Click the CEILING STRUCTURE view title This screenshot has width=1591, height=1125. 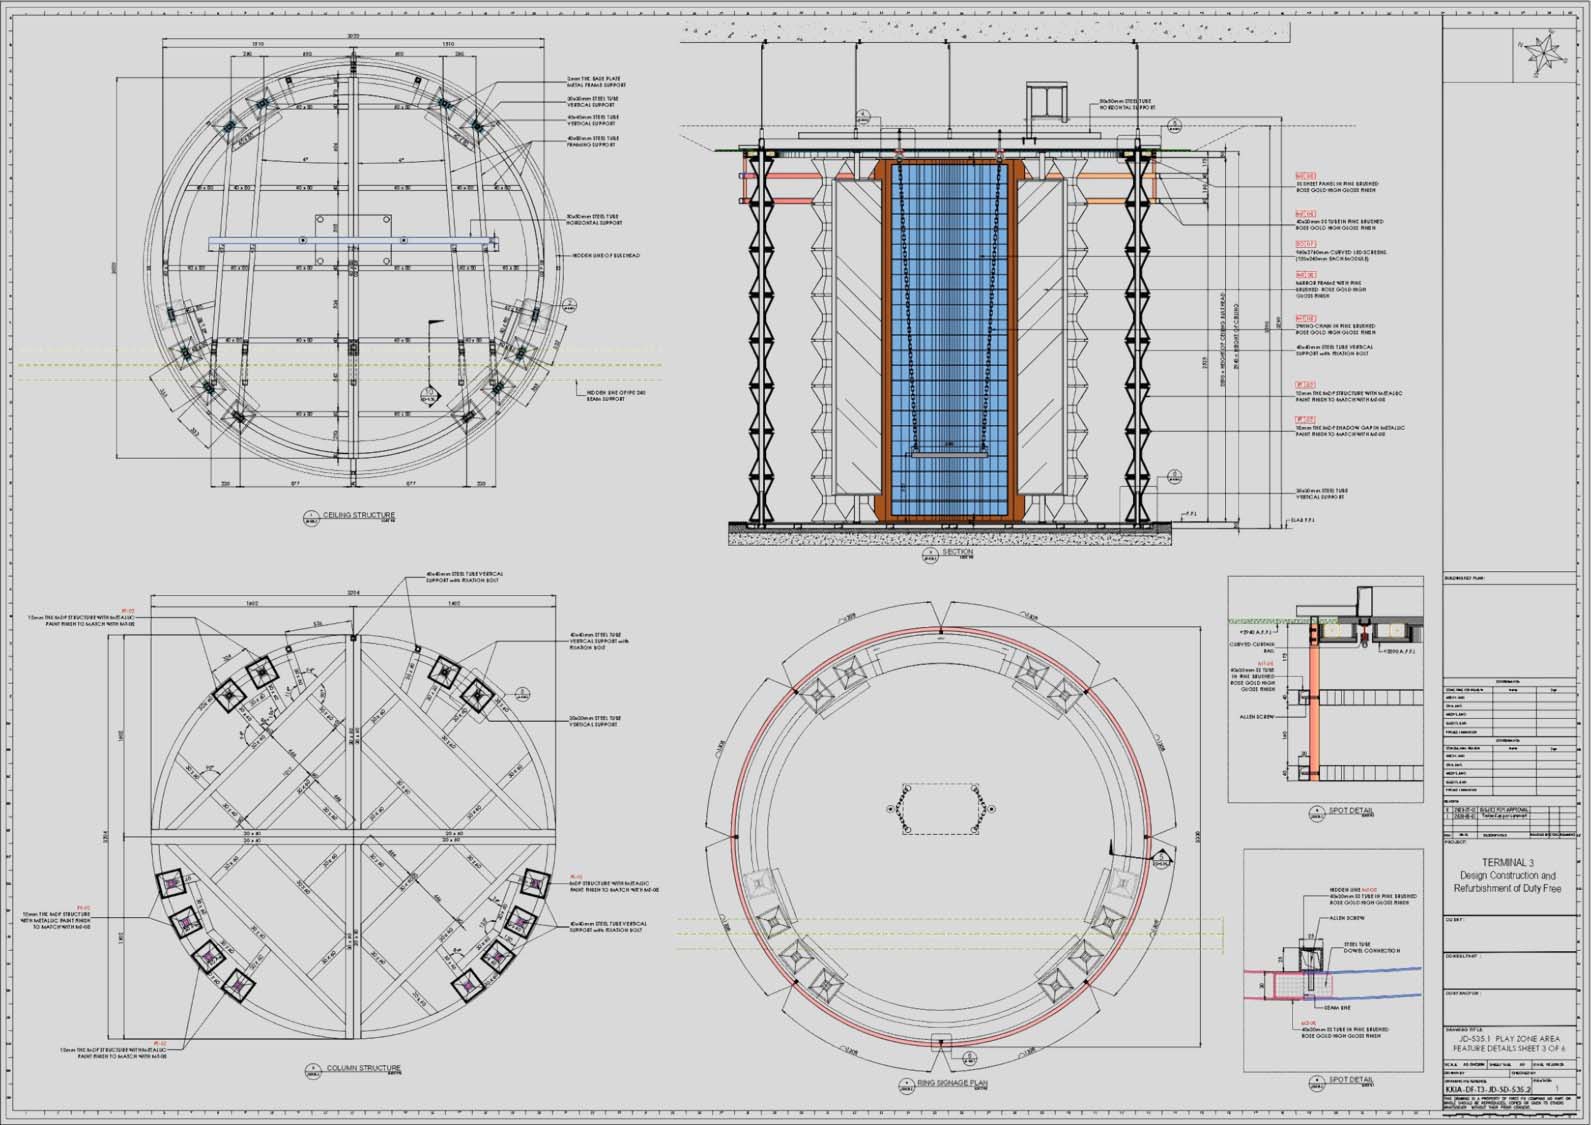(358, 515)
